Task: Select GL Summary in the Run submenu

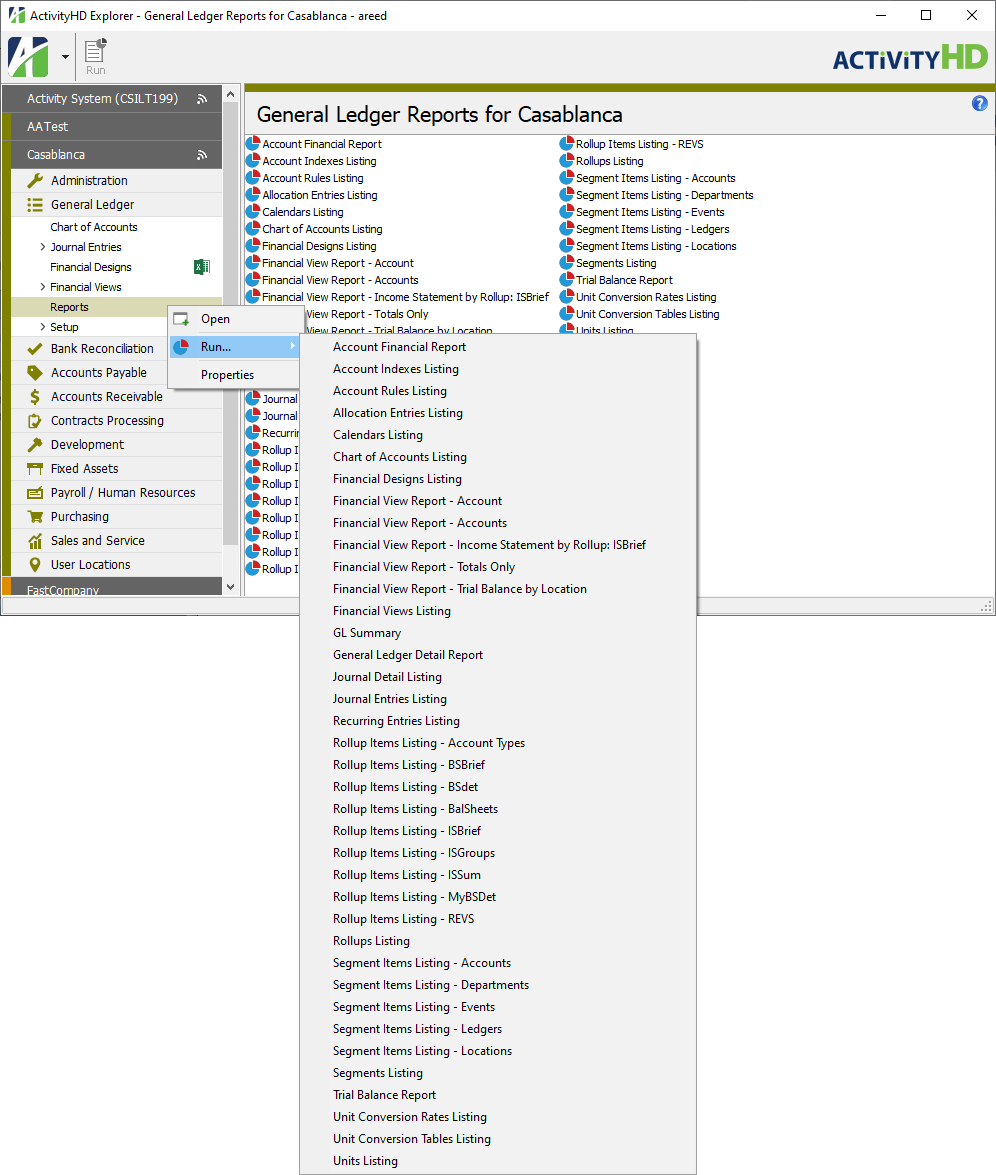Action: coord(367,633)
